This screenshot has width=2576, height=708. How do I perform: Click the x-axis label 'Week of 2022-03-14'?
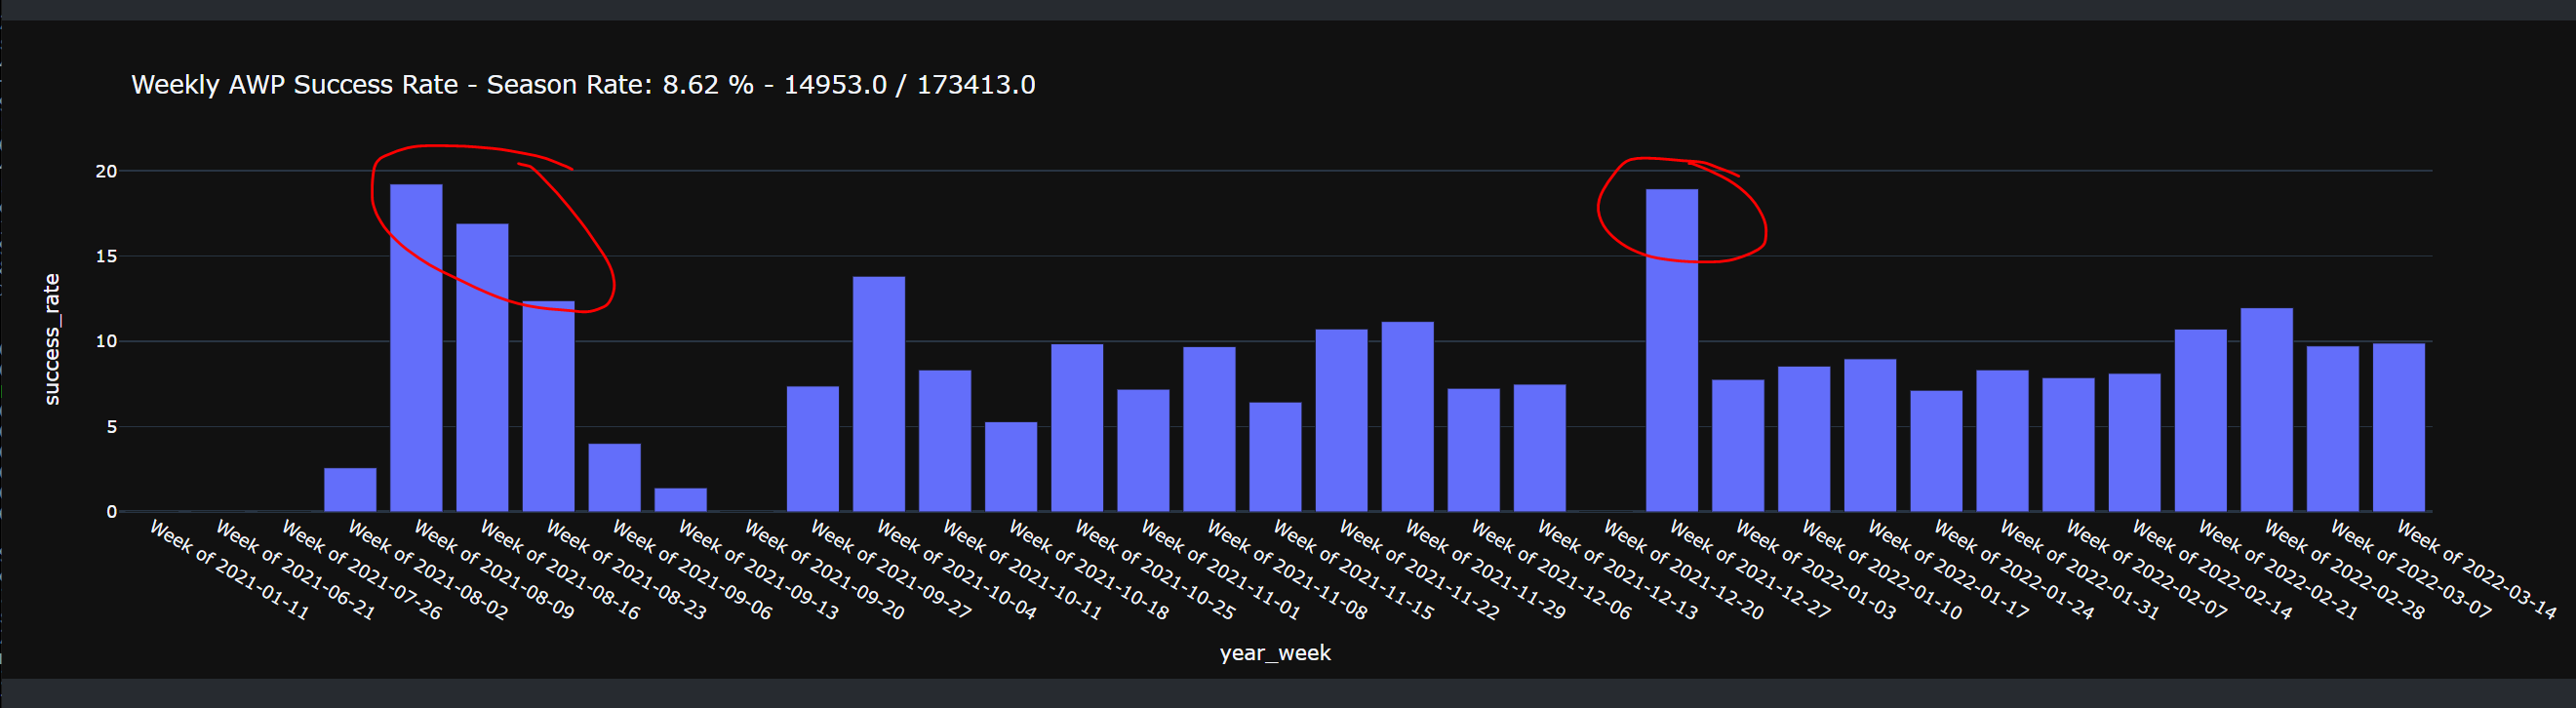tap(2476, 570)
